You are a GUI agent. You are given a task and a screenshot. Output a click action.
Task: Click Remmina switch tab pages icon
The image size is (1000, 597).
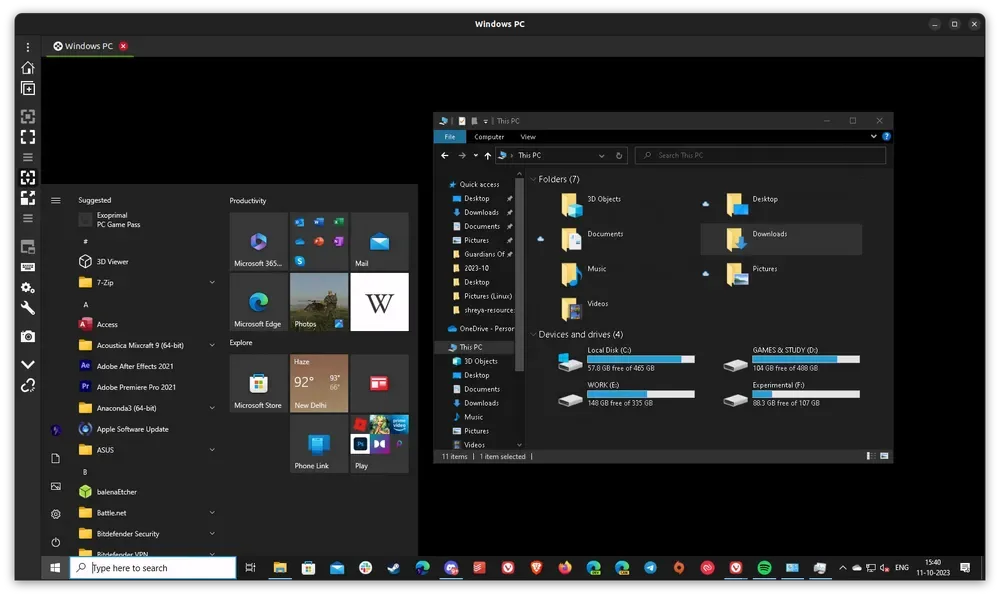coord(27,247)
